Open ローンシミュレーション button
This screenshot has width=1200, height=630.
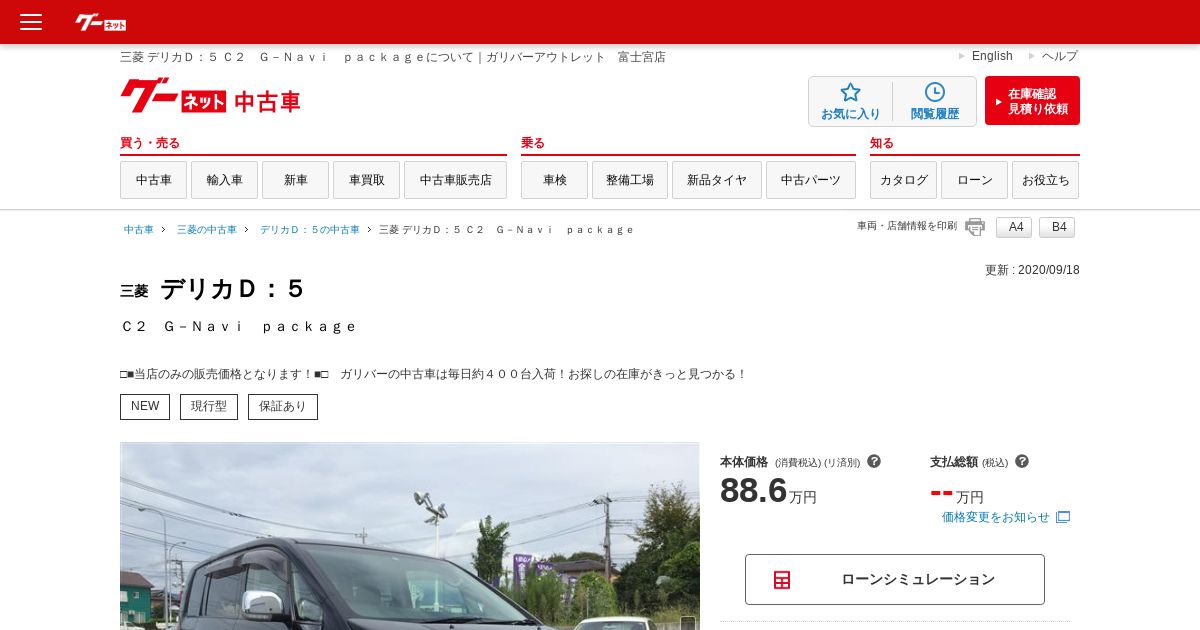coord(895,579)
